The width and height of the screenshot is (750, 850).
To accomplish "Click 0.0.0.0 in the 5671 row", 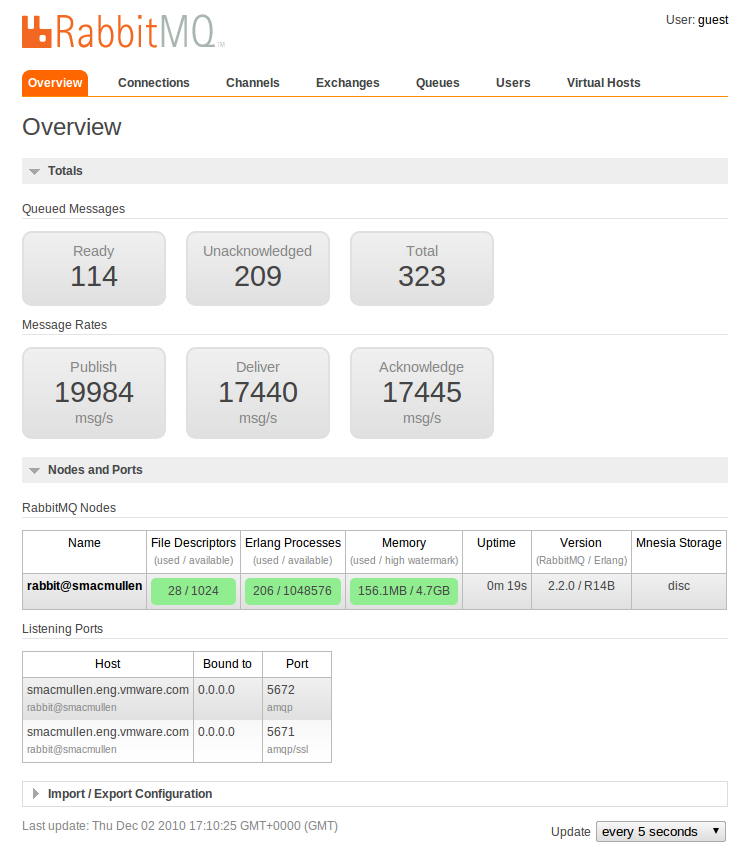I will [216, 732].
